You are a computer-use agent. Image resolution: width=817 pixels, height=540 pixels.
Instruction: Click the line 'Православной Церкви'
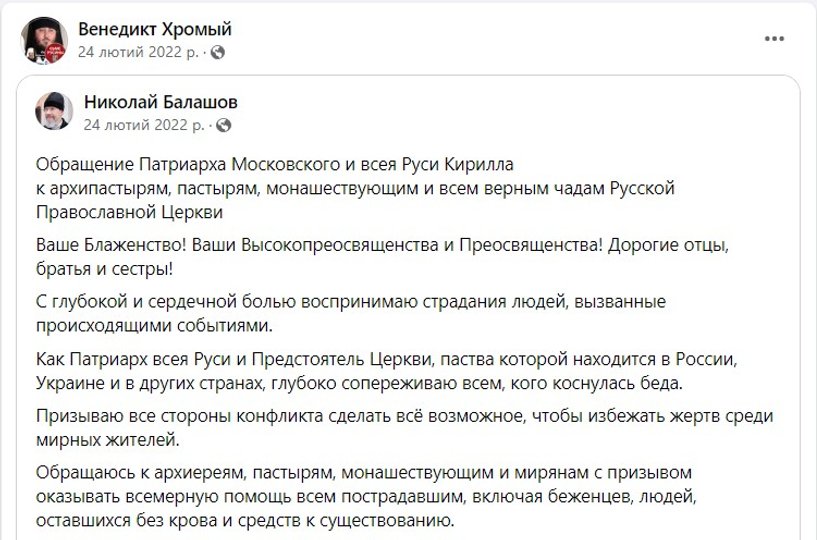coord(129,212)
